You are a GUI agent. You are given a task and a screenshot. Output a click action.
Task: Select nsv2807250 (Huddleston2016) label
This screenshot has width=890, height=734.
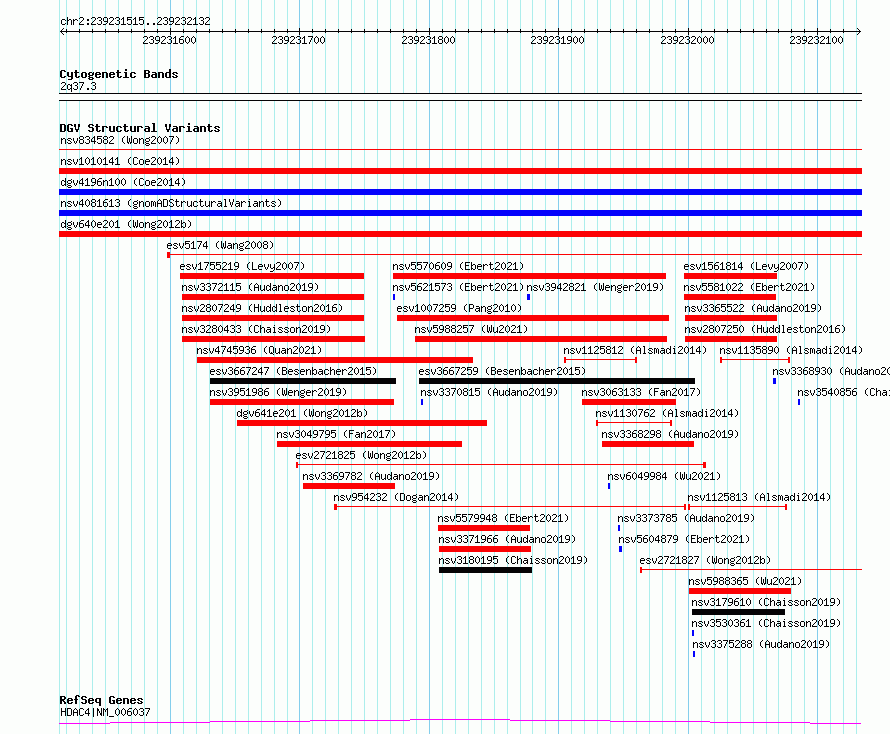[765, 329]
